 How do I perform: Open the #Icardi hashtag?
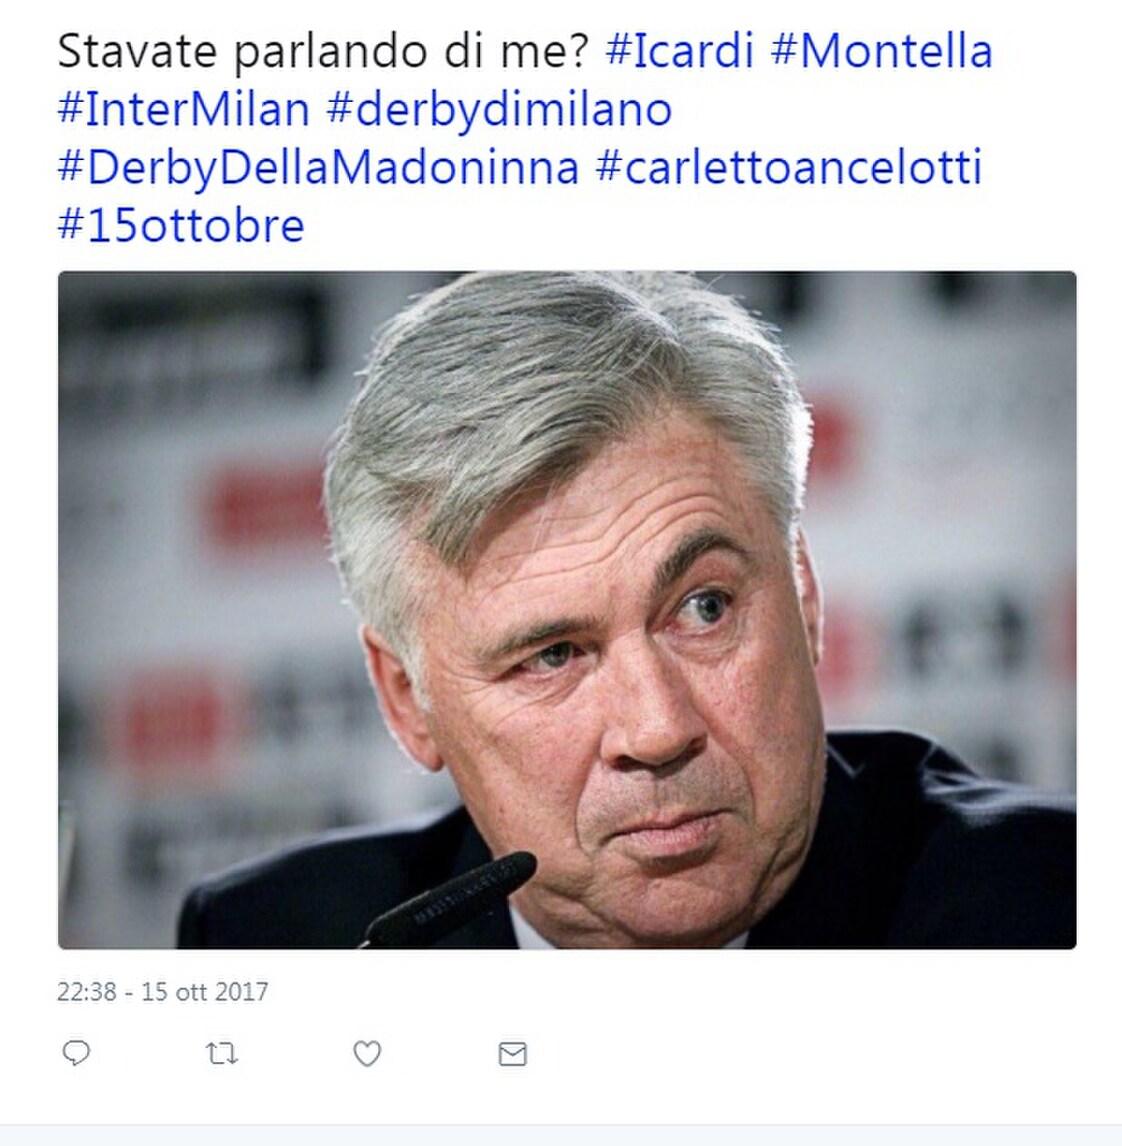click(x=680, y=51)
